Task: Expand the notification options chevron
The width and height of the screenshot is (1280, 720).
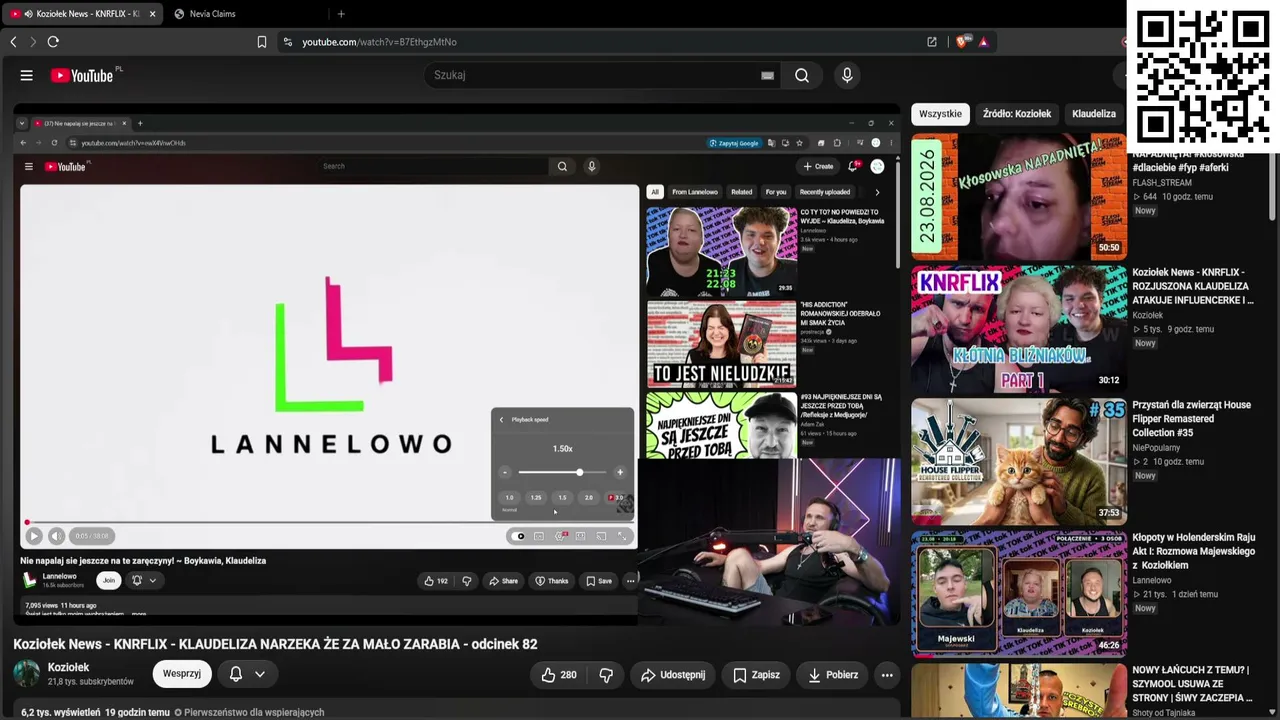Action: [260, 674]
